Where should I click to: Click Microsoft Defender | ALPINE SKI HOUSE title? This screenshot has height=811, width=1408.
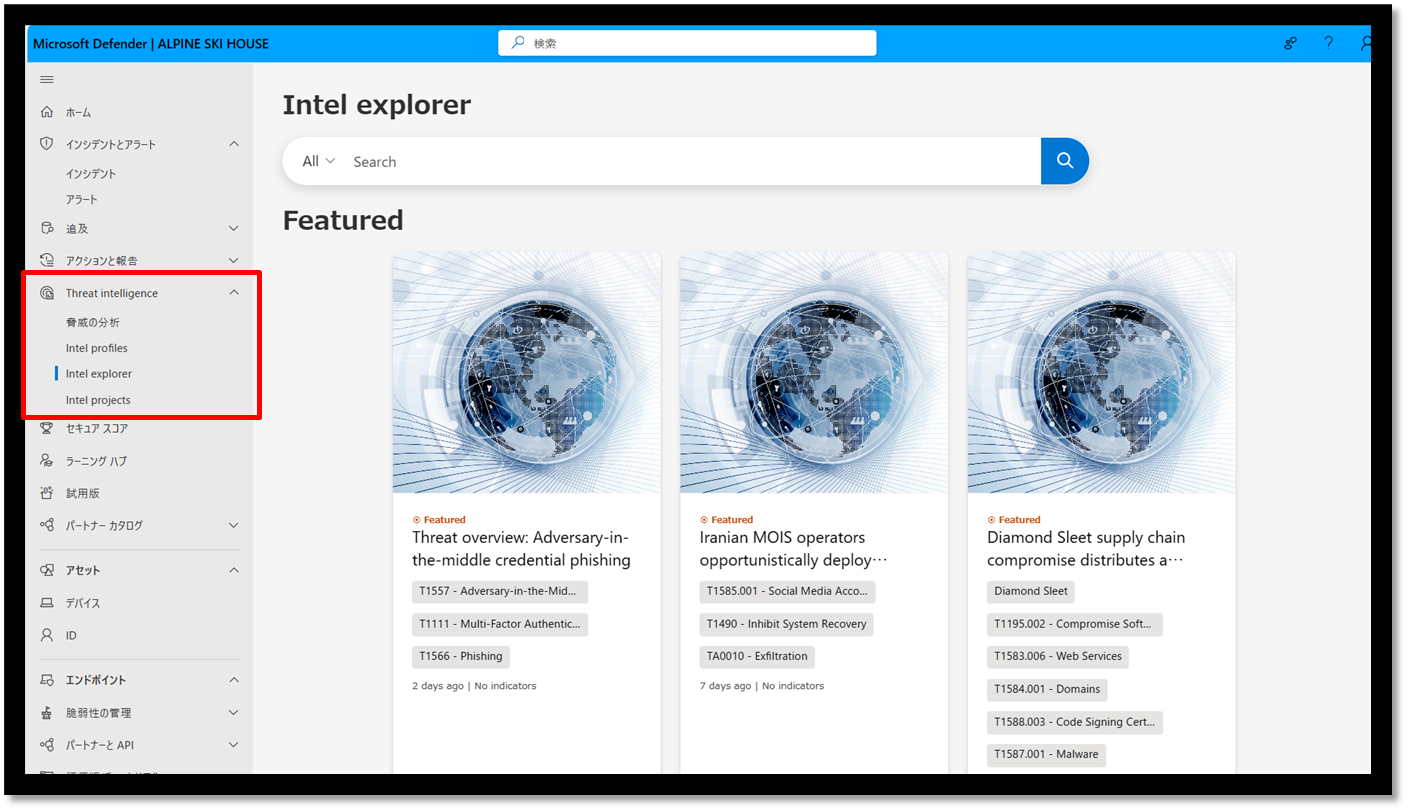pyautogui.click(x=151, y=44)
